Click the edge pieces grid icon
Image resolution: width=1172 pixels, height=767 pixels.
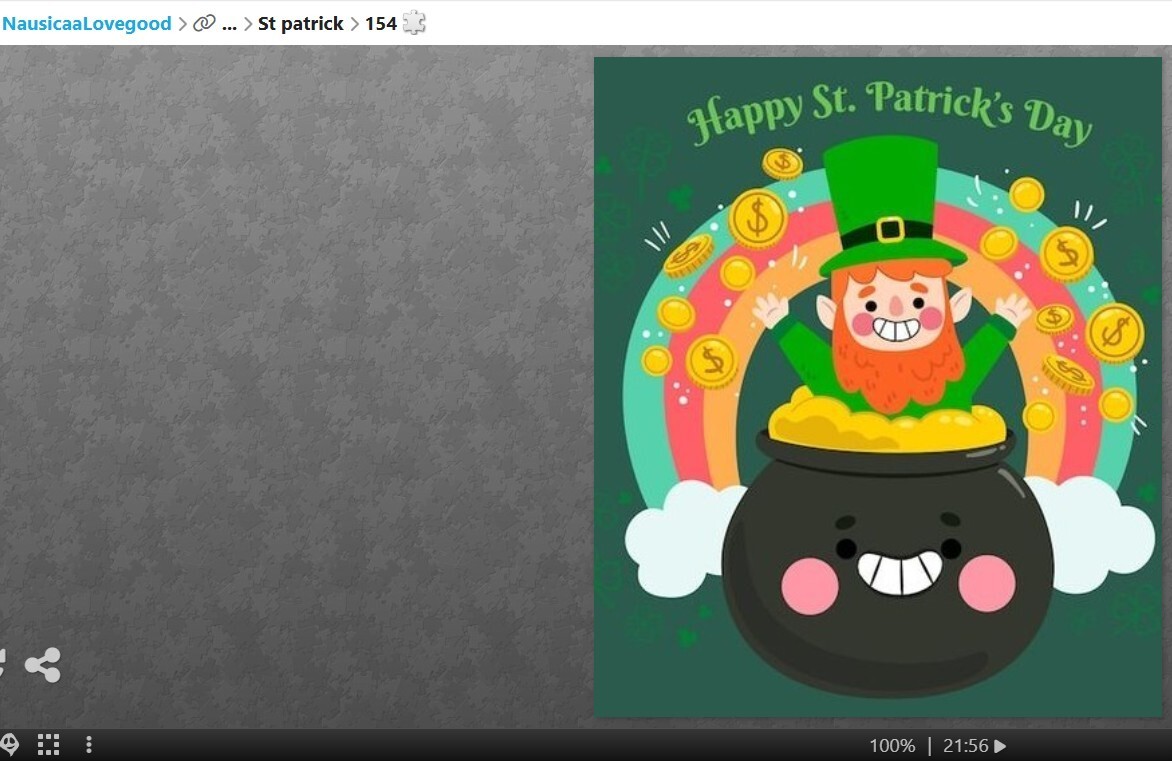(x=49, y=745)
